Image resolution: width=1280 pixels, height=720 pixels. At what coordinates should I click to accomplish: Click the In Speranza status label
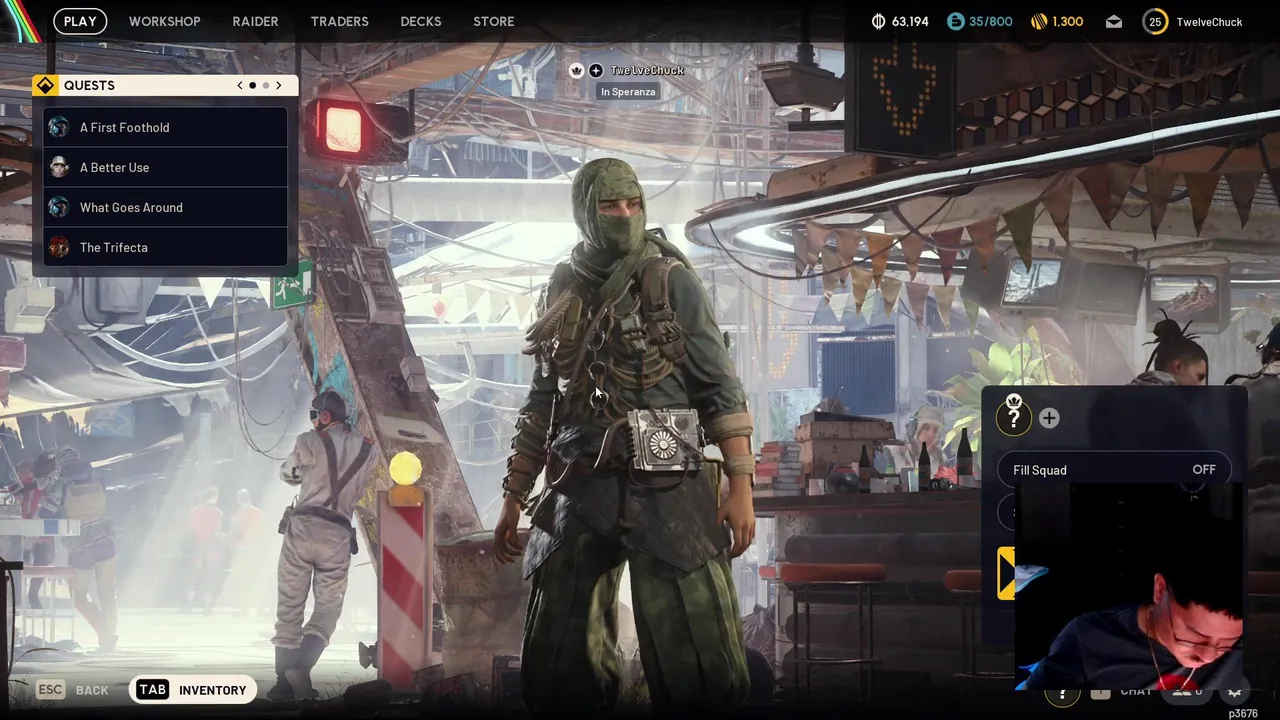click(628, 92)
